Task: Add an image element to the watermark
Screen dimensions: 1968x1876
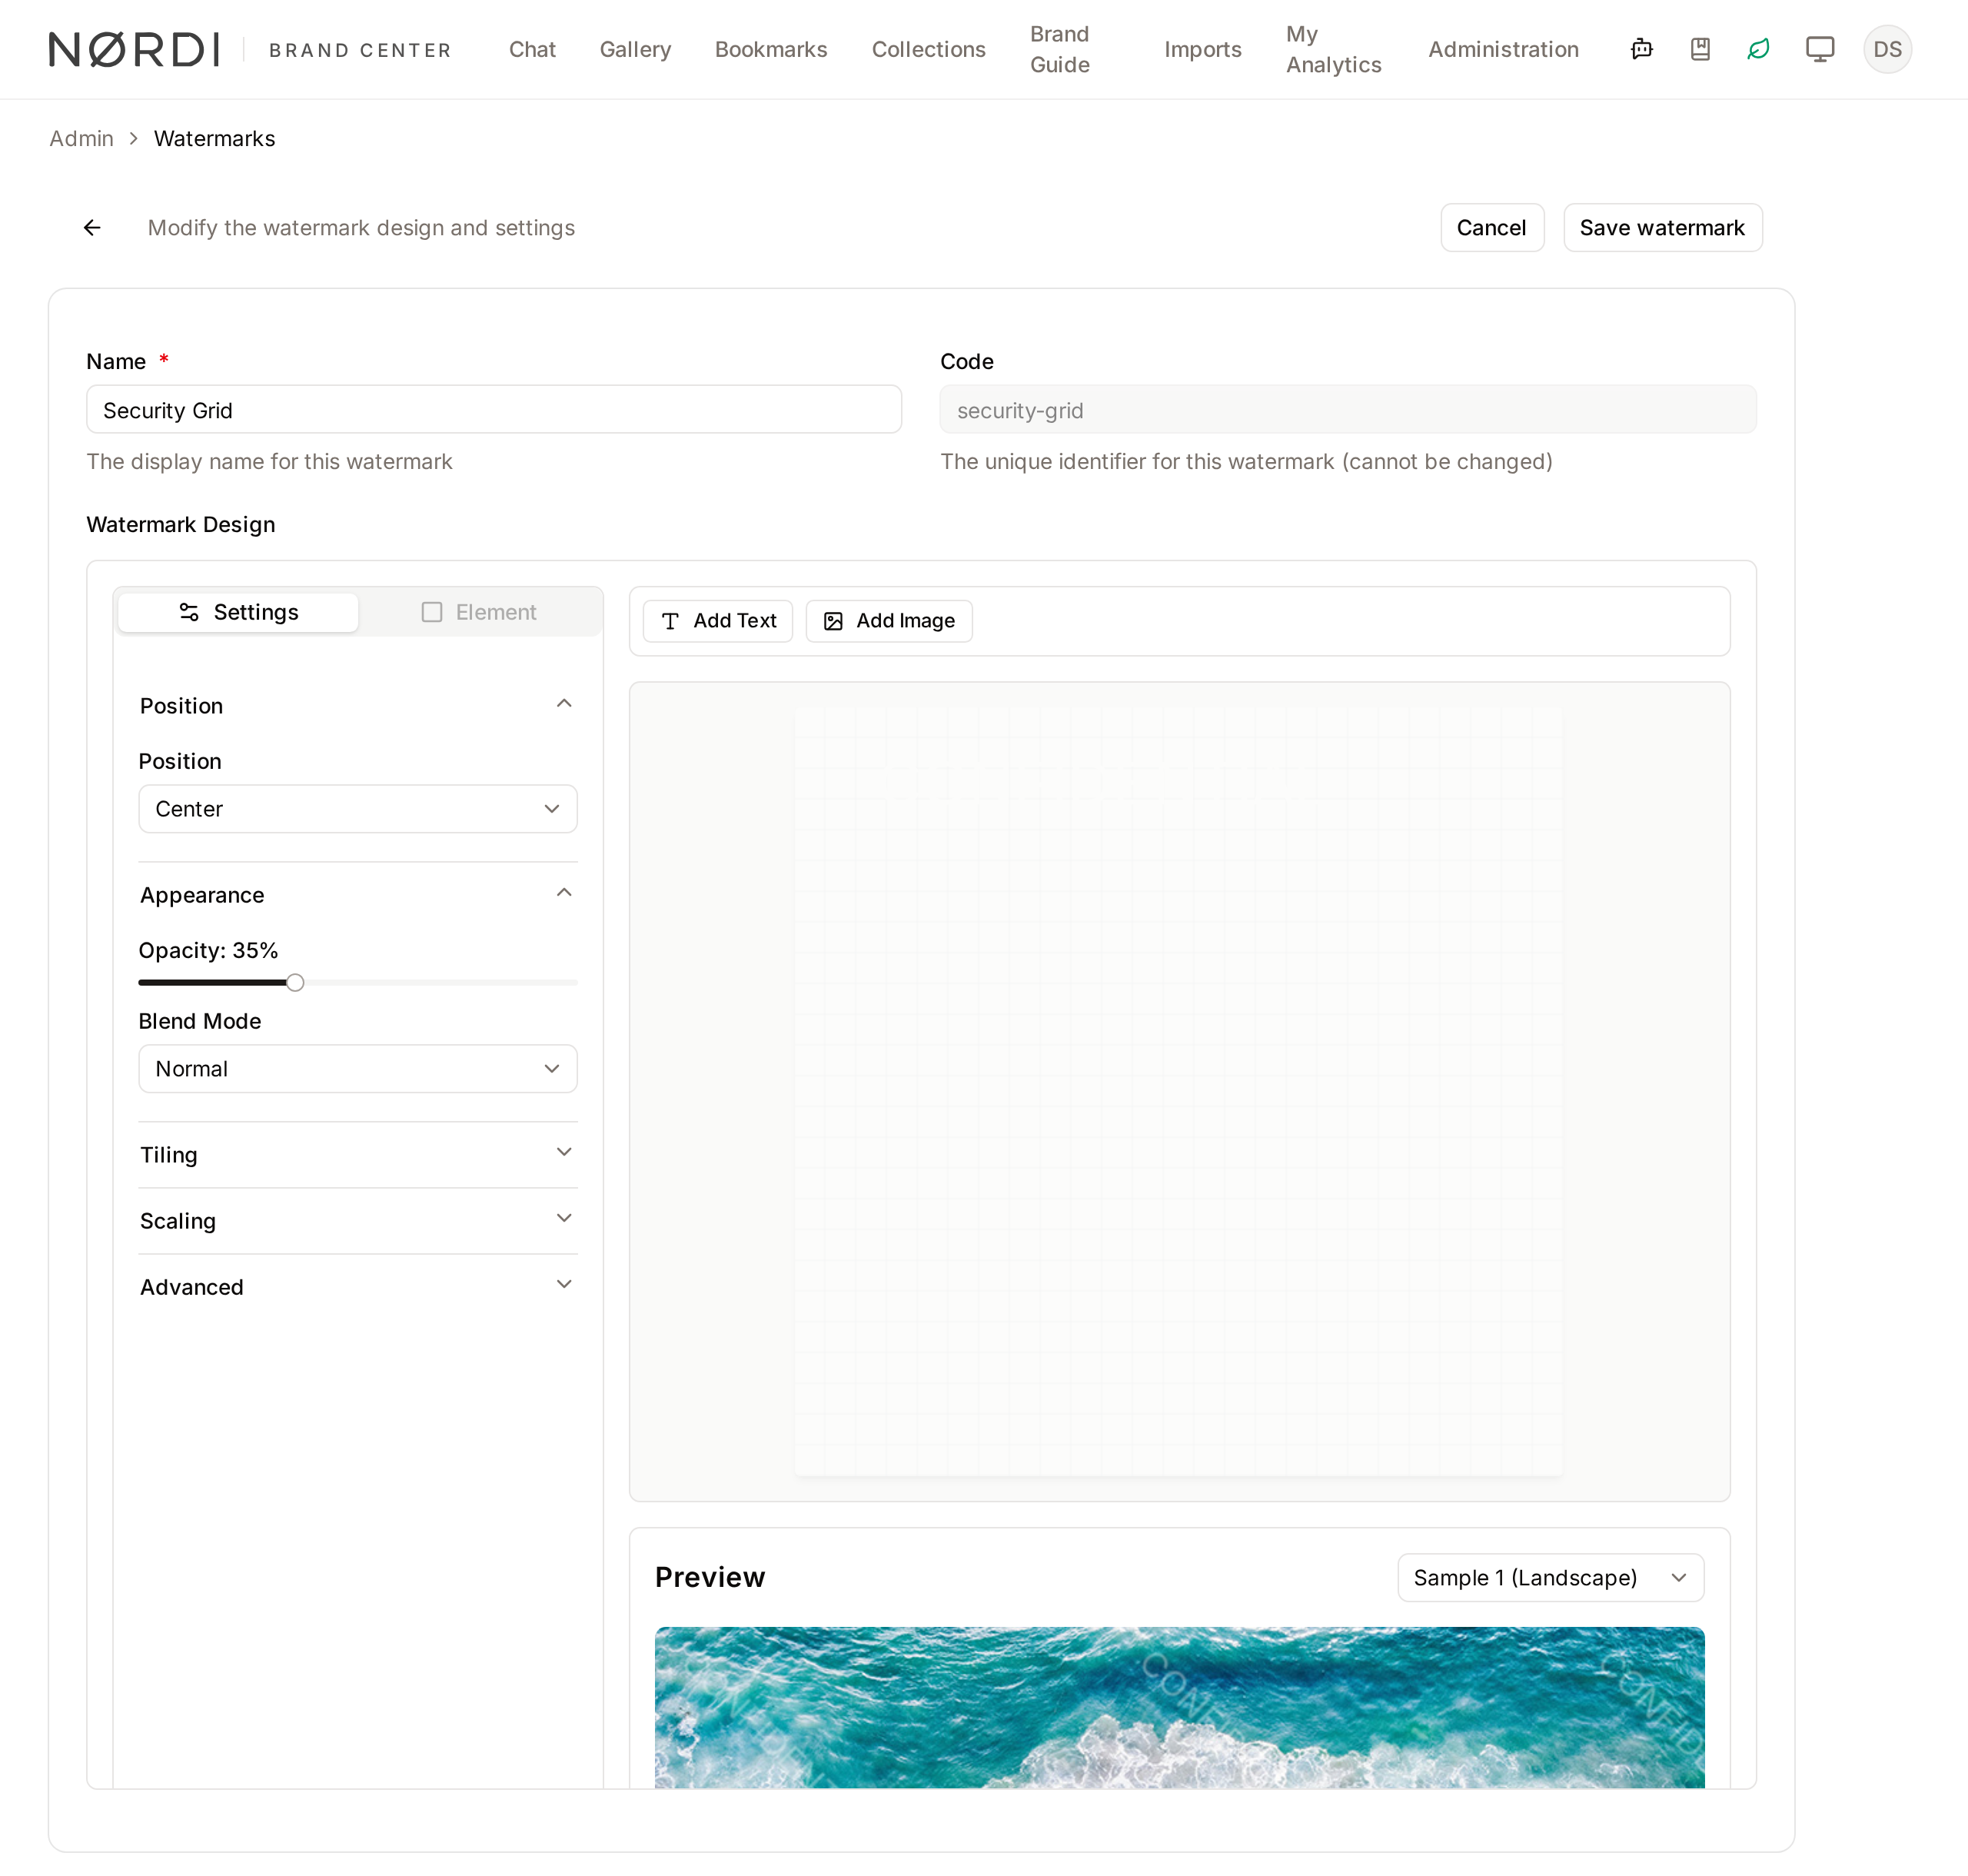Action: coord(889,621)
